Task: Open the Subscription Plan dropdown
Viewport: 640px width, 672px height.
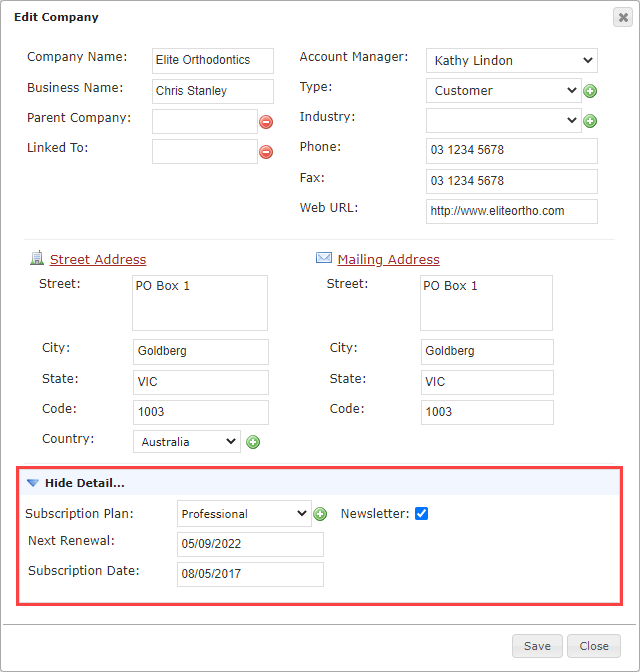Action: (244, 513)
